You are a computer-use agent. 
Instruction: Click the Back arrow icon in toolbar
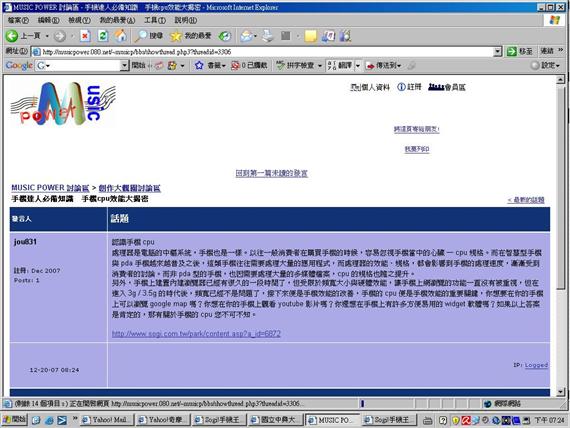tap(12, 36)
